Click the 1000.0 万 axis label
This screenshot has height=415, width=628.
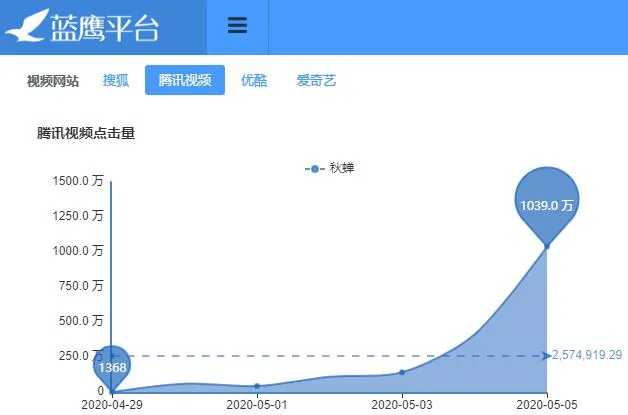(x=78, y=251)
